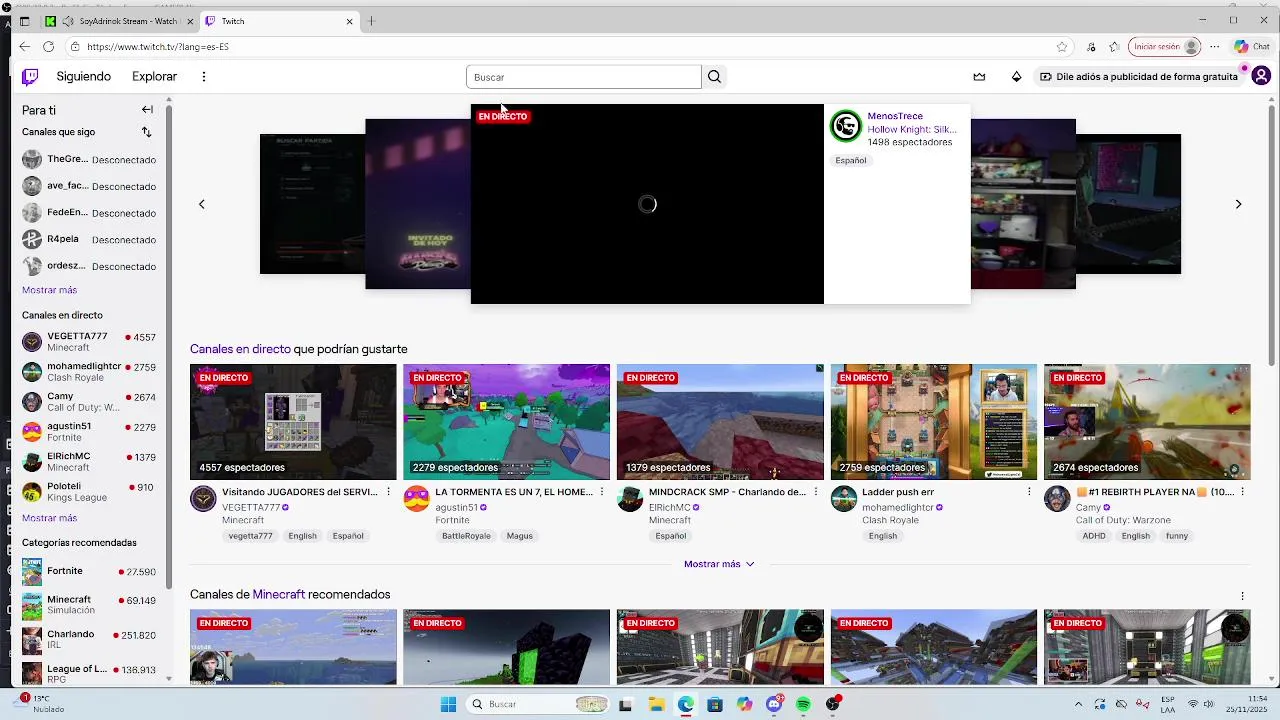1280x720 pixels.
Task: Open the user profile avatar menu
Action: pyautogui.click(x=1261, y=76)
